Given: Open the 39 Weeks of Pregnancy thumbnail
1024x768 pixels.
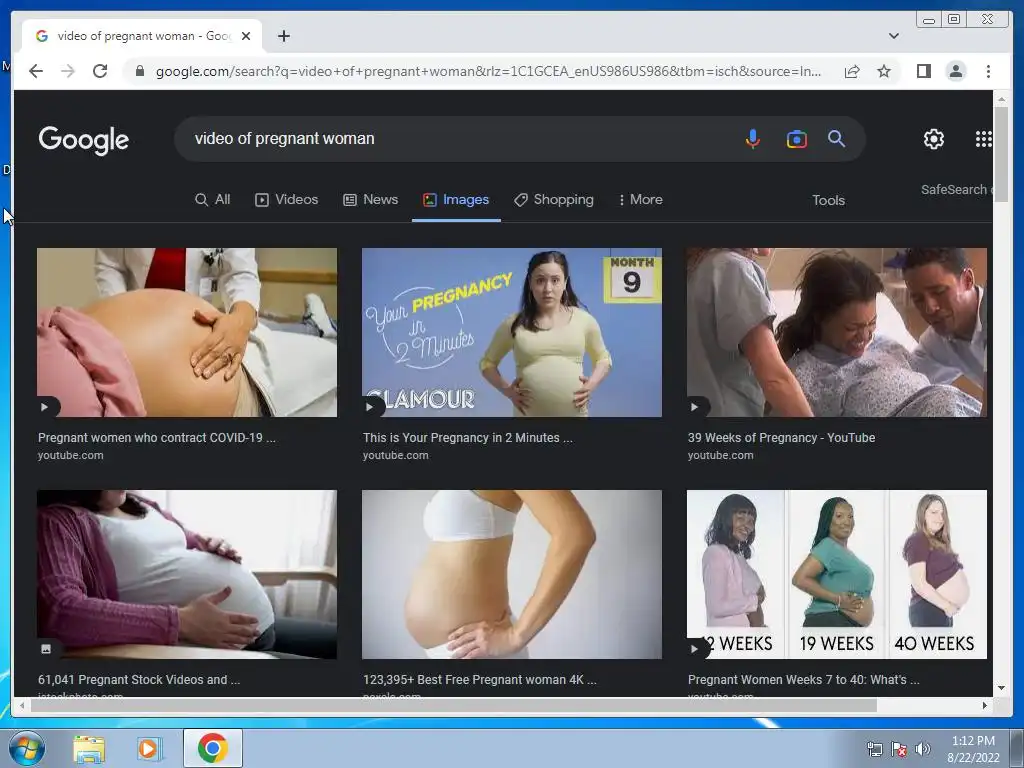Looking at the screenshot, I should (837, 332).
